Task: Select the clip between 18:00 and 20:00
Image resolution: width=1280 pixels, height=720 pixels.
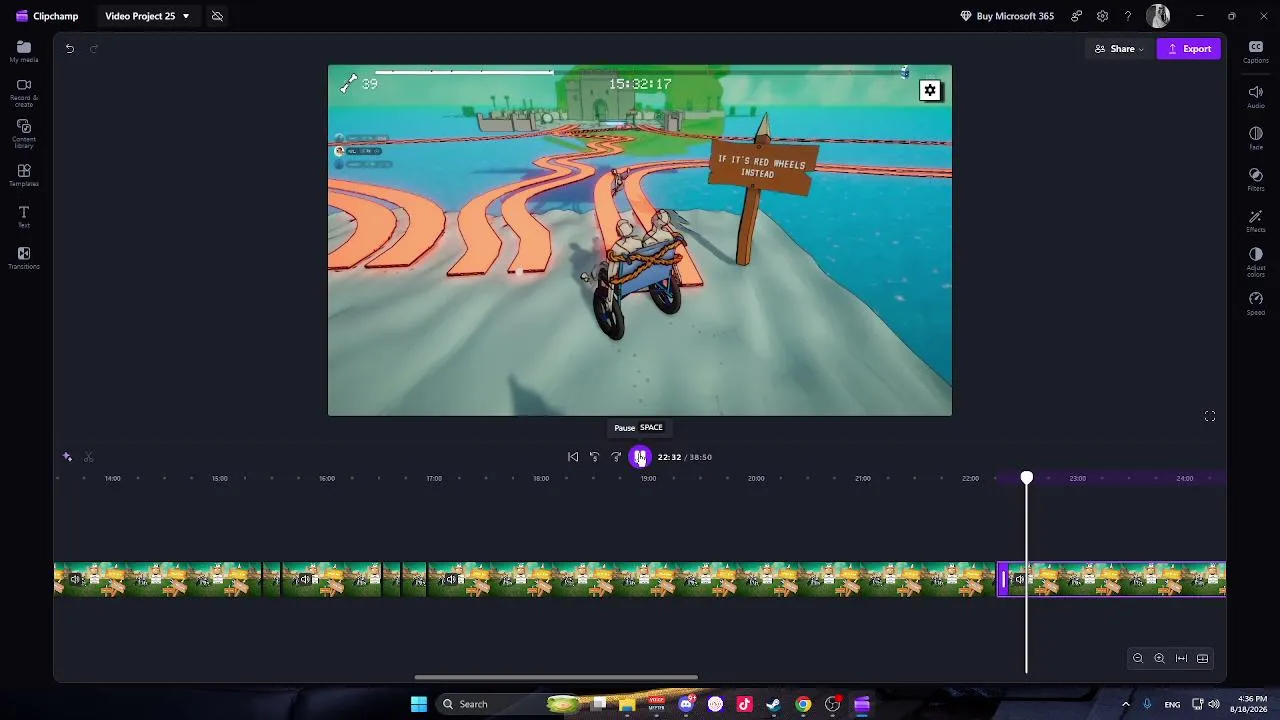Action: pyautogui.click(x=712, y=579)
